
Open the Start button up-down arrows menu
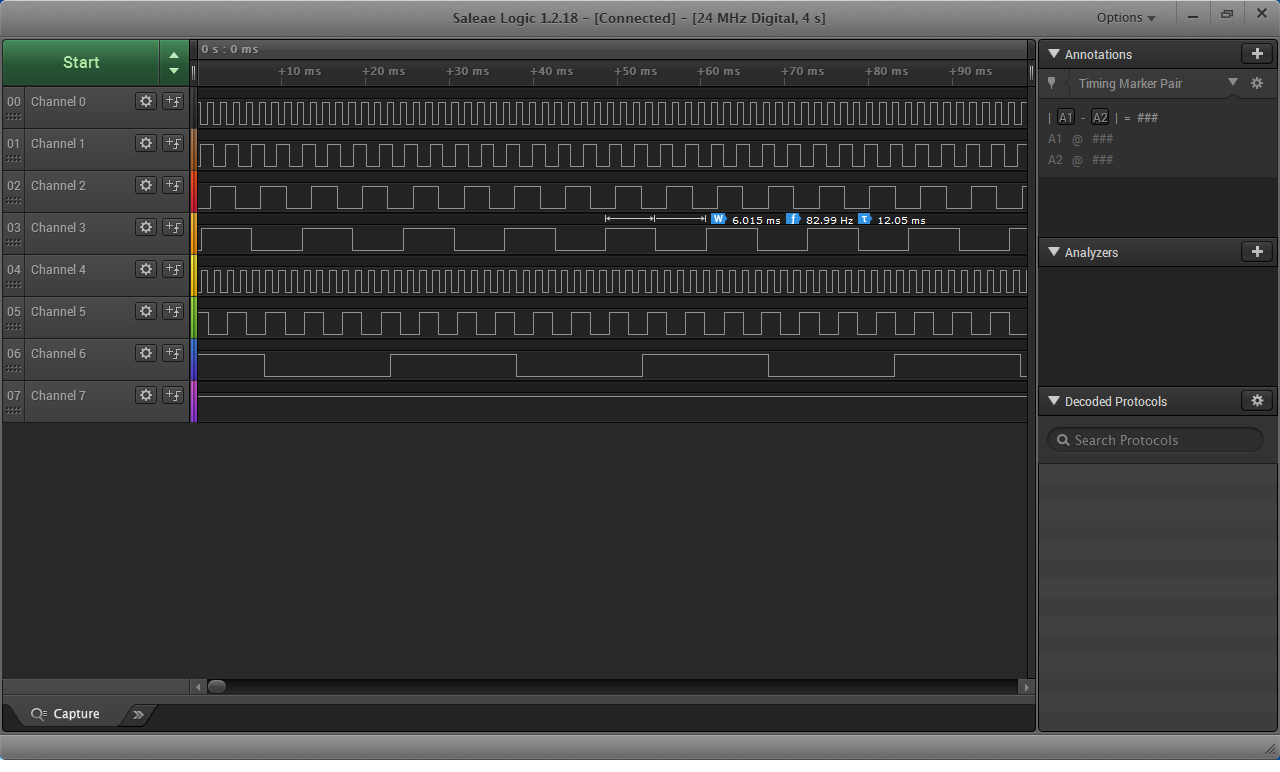point(174,62)
